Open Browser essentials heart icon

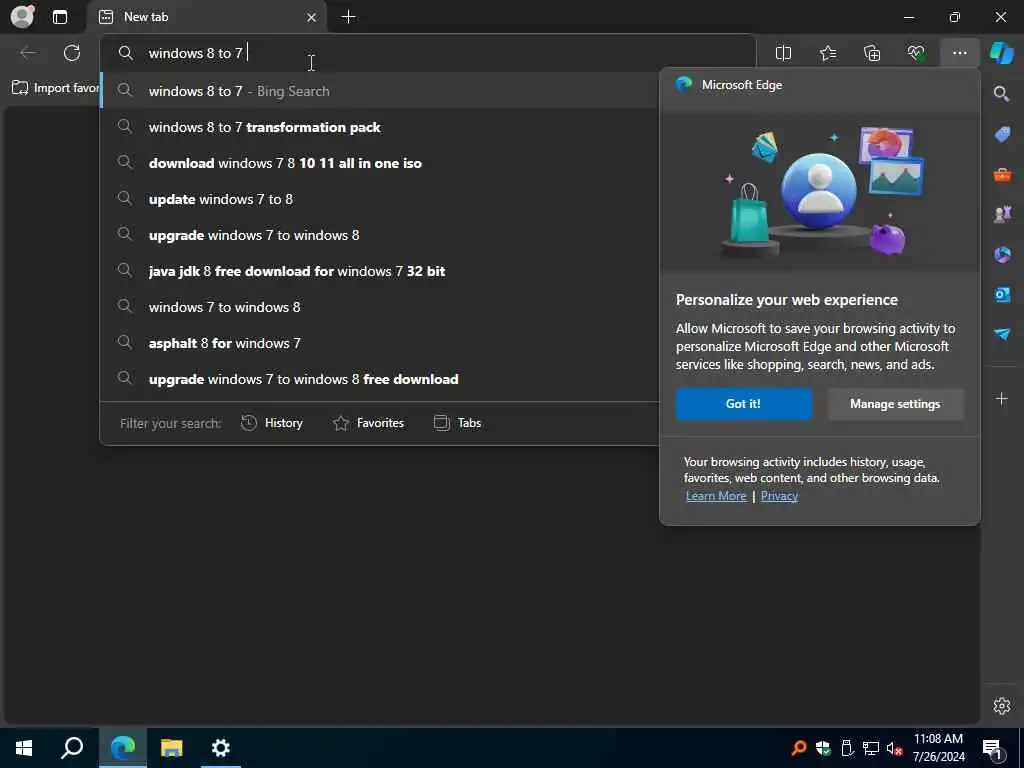(x=916, y=53)
